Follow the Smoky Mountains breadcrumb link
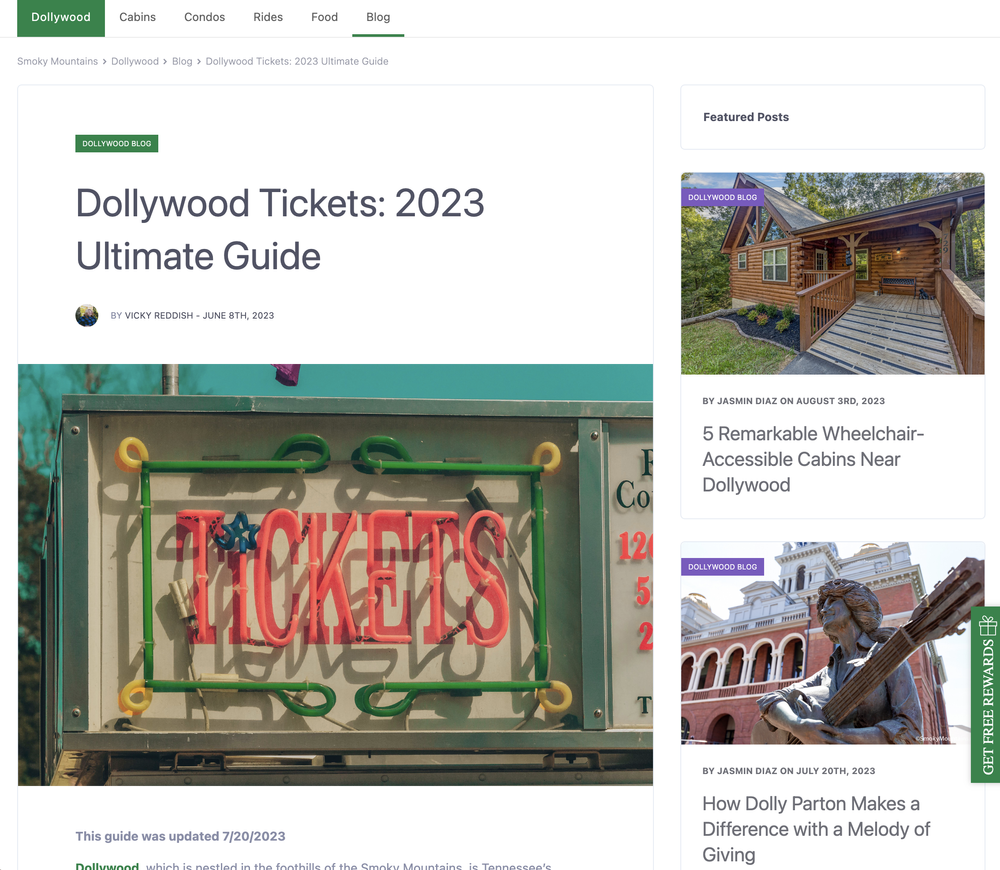This screenshot has width=1000, height=870. 57,61
